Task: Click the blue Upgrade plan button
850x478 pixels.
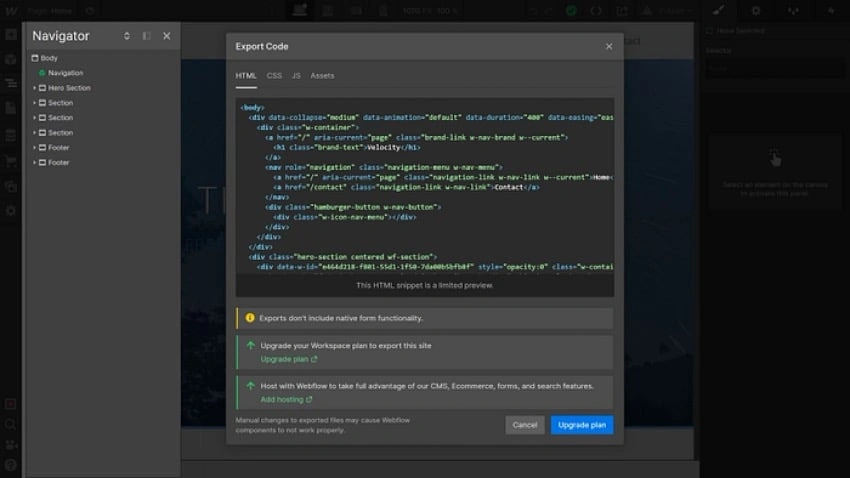Action: 581,425
